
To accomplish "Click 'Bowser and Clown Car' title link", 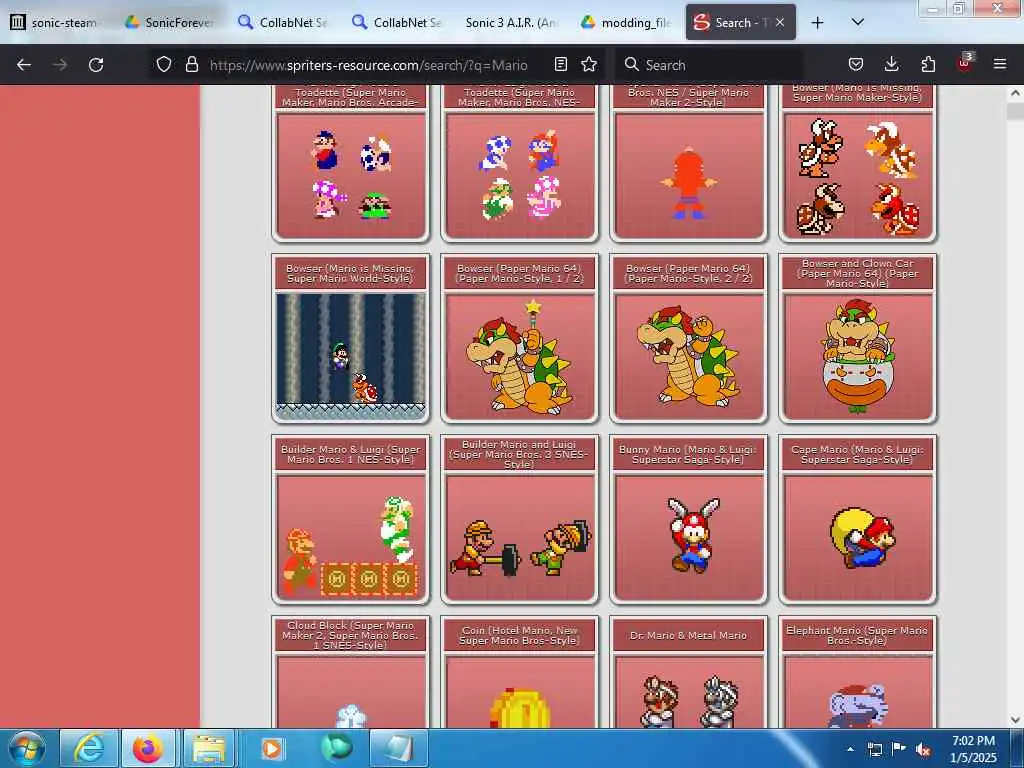I will (x=857, y=274).
